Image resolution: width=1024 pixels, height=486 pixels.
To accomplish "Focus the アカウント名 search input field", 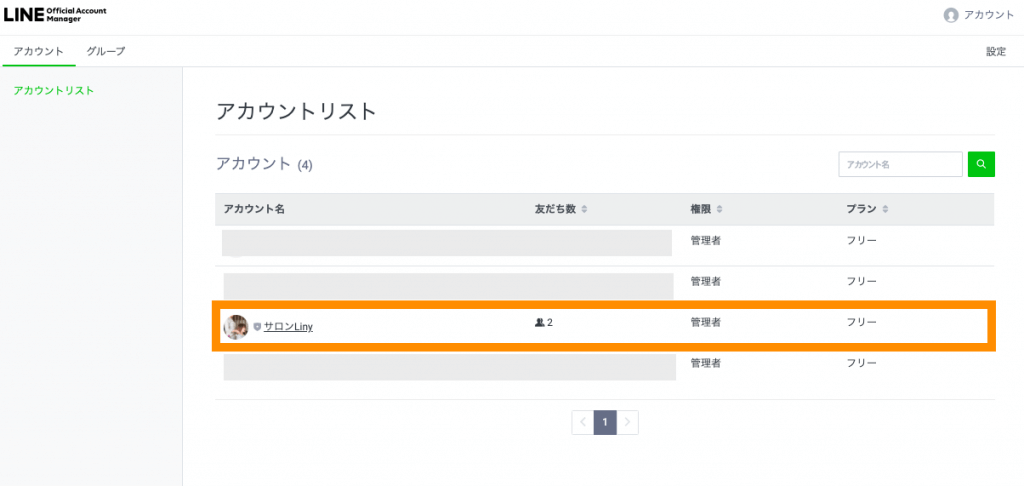I will pyautogui.click(x=901, y=165).
